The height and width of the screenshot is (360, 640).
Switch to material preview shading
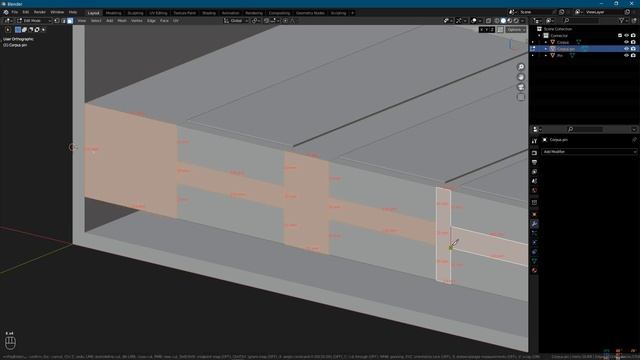pos(509,20)
